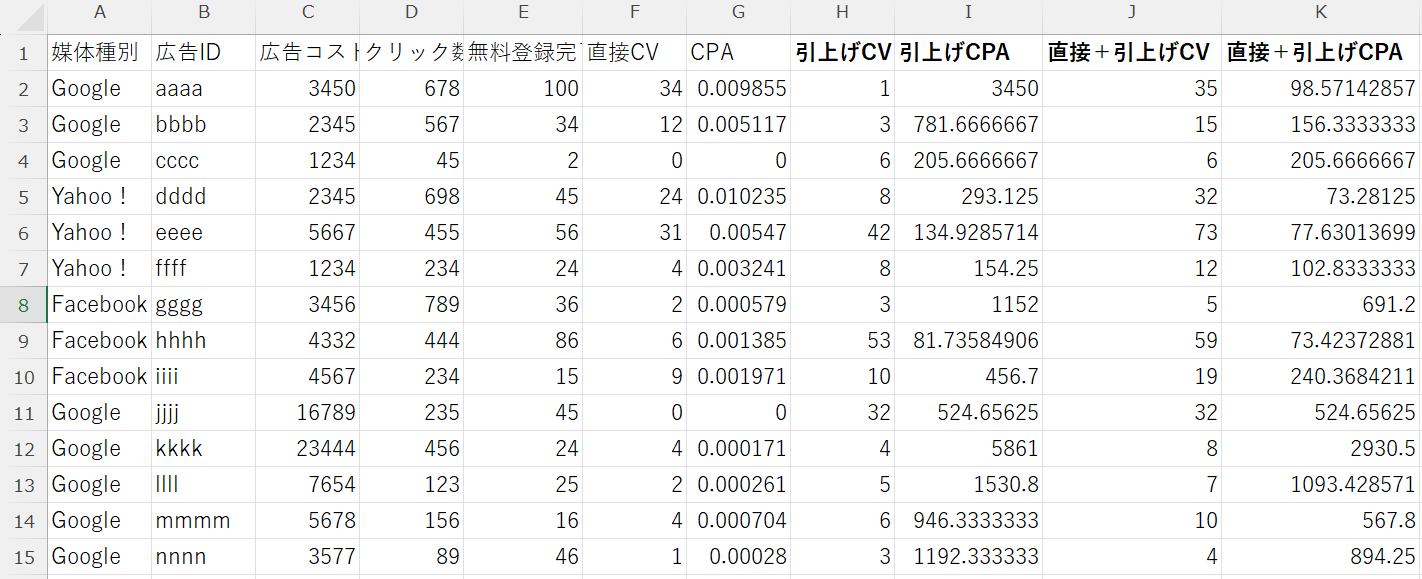Click the cell containing 691.2
This screenshot has height=579, width=1422.
click(1320, 304)
